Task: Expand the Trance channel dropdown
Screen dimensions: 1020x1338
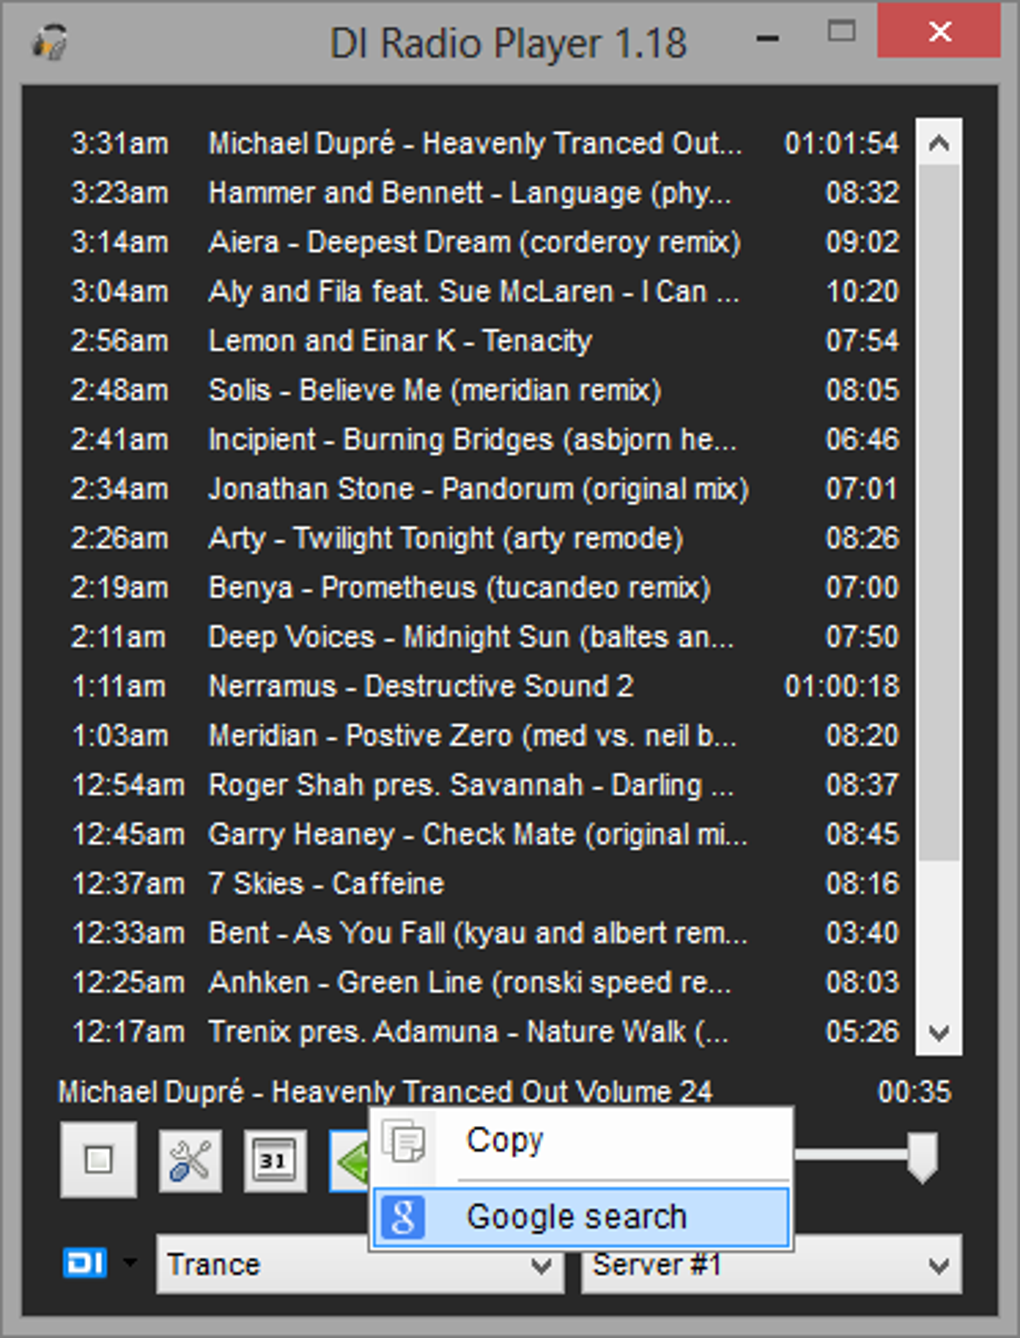Action: [360, 1264]
